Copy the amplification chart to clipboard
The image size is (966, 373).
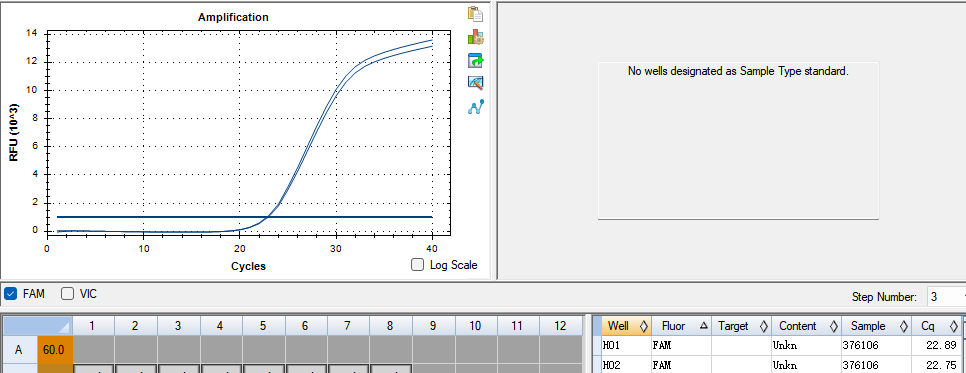(475, 14)
